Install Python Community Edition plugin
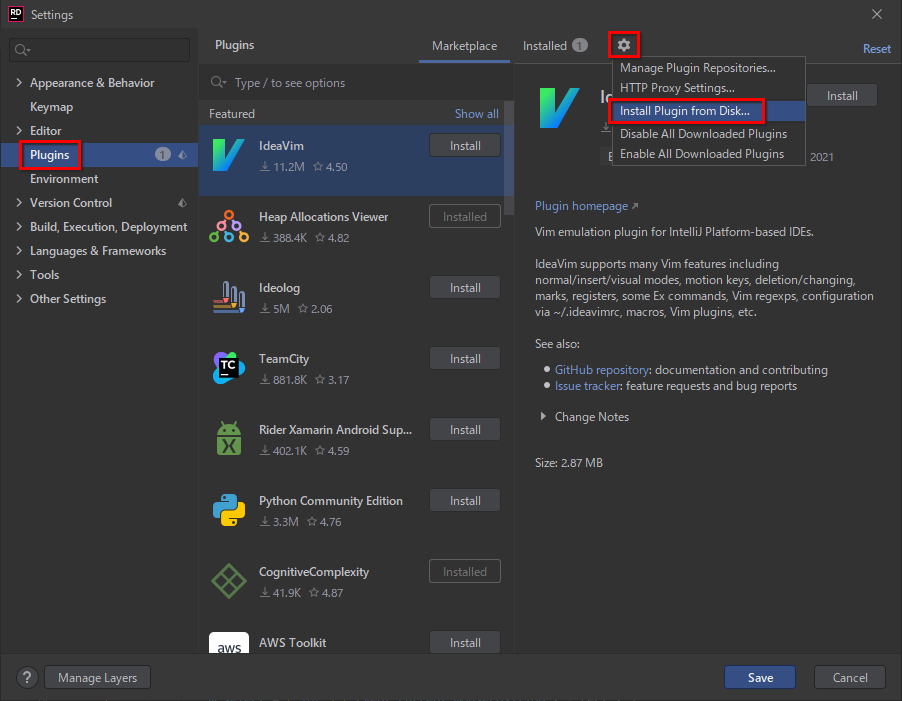 pos(465,501)
